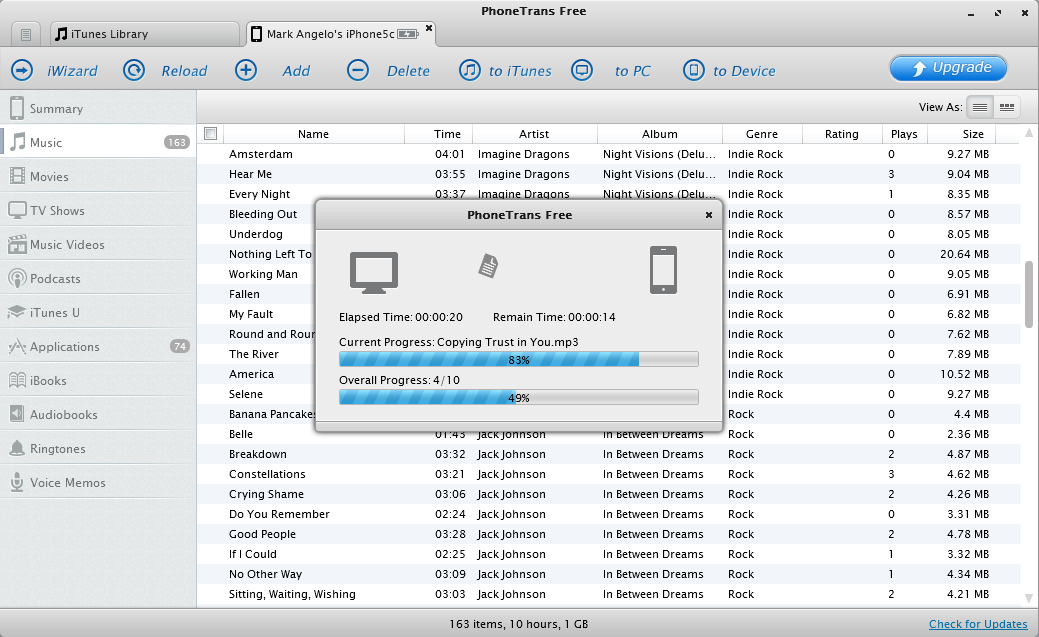
Task: Click the Overall Progress 49% bar
Action: [x=519, y=397]
